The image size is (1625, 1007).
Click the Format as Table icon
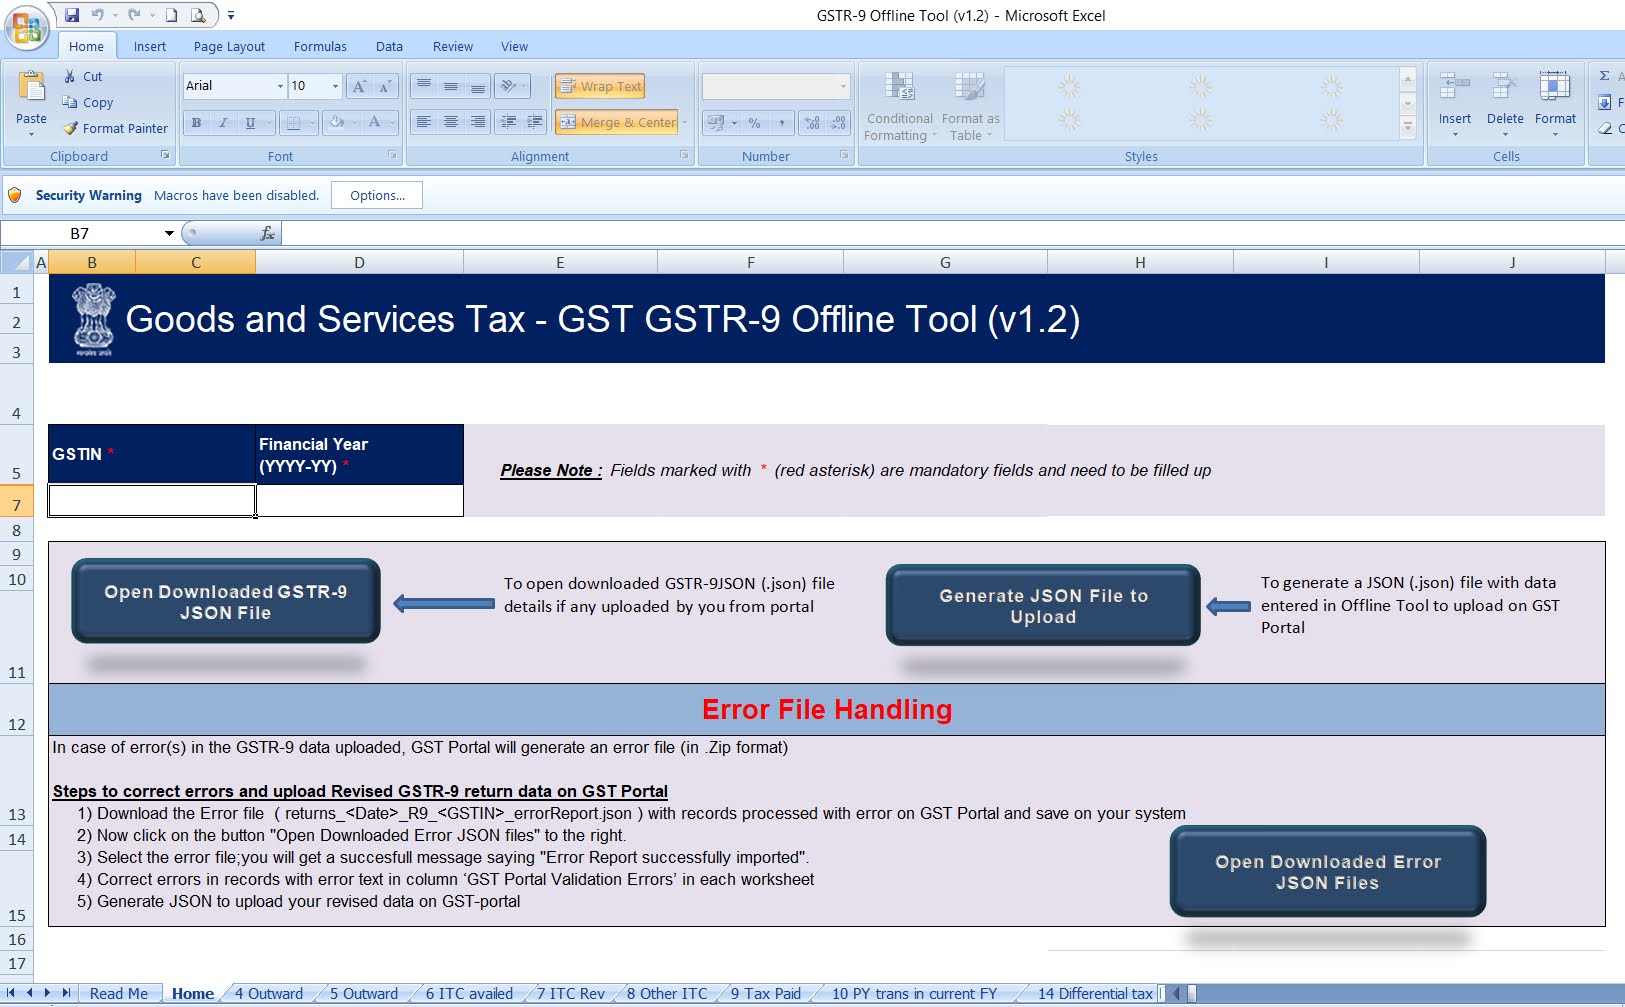tap(969, 88)
